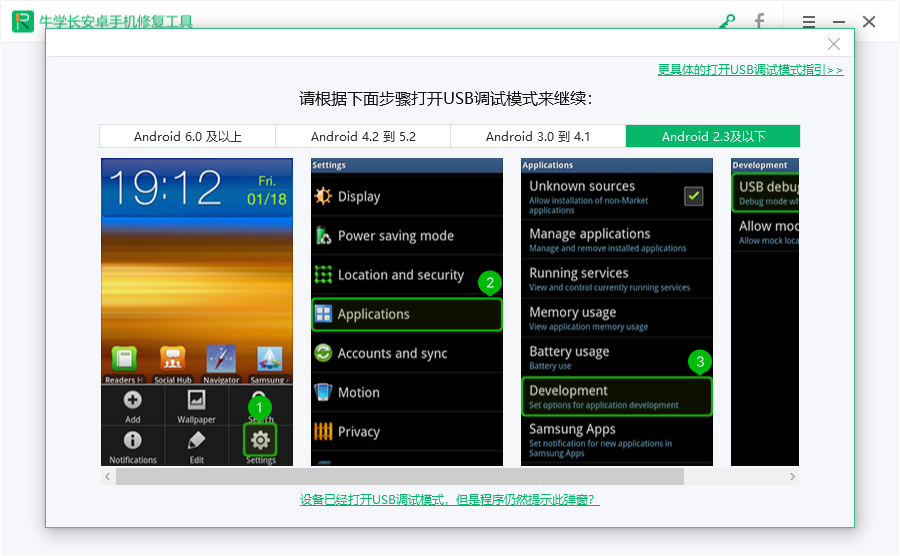Click the 'Accounts and sync' label
The width and height of the screenshot is (900, 556).
(x=393, y=353)
